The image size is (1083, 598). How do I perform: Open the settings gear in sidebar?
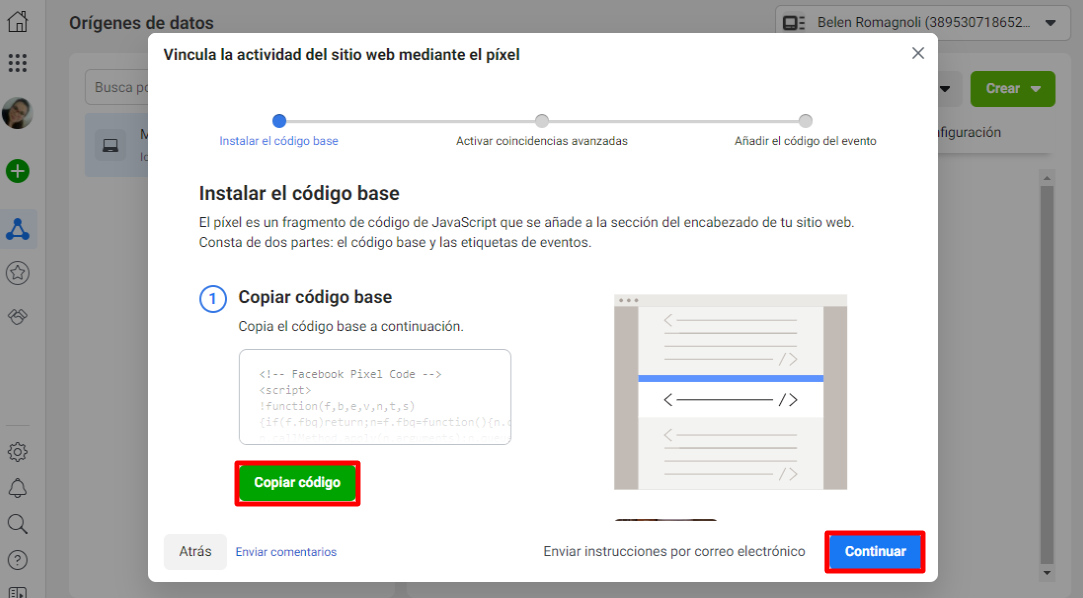click(18, 452)
